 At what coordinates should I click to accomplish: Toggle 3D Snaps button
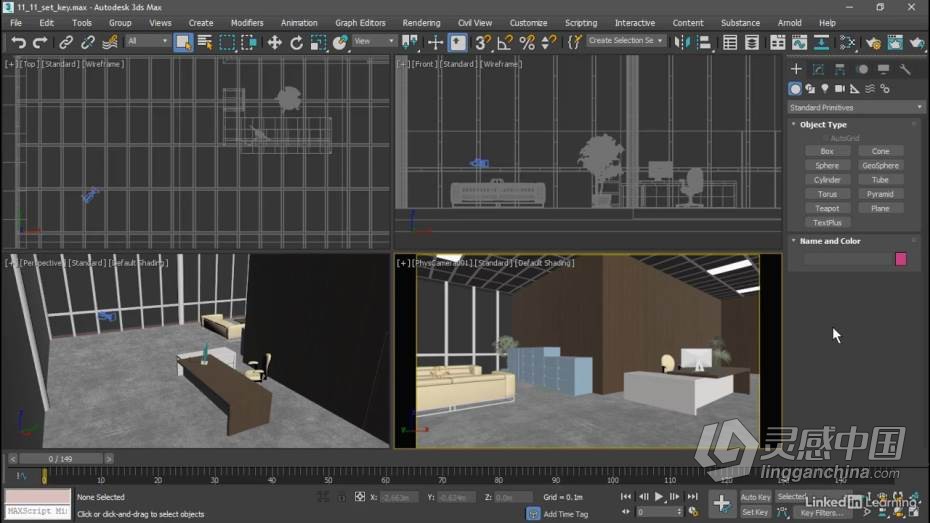pos(482,42)
